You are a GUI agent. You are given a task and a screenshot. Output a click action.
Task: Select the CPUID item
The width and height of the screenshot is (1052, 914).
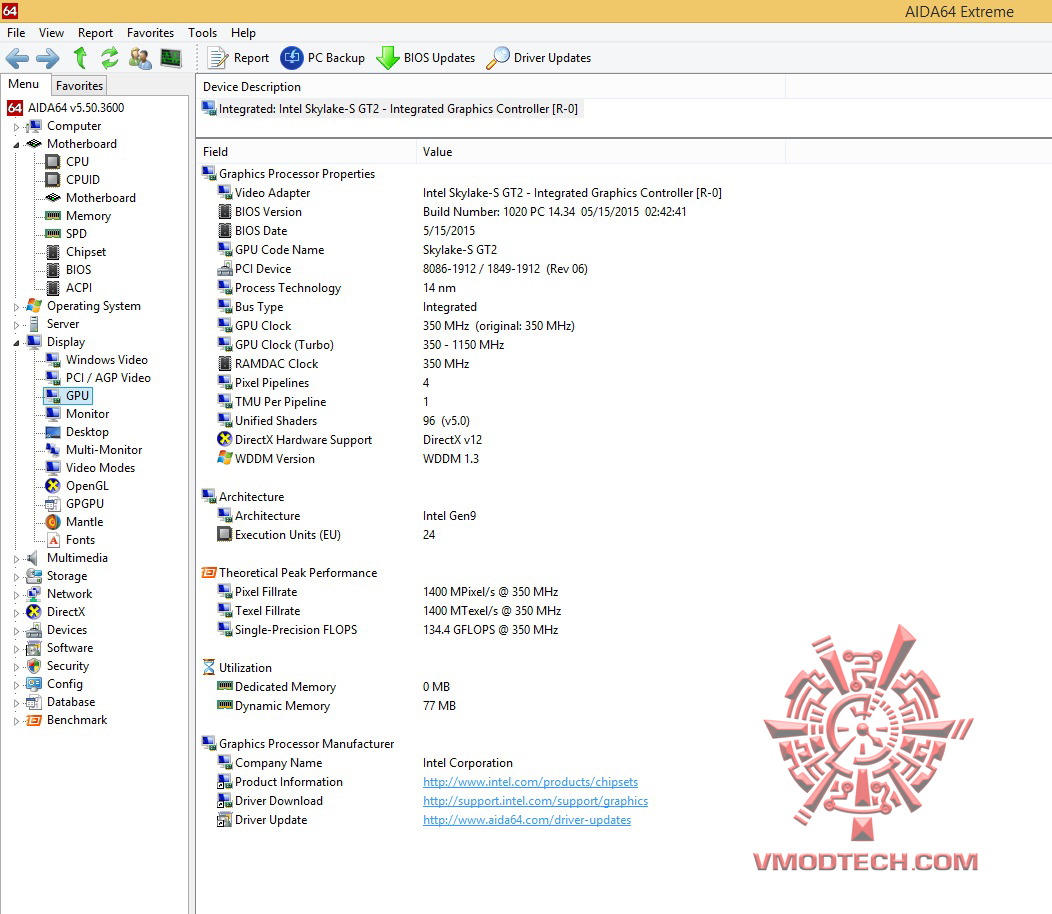[83, 180]
